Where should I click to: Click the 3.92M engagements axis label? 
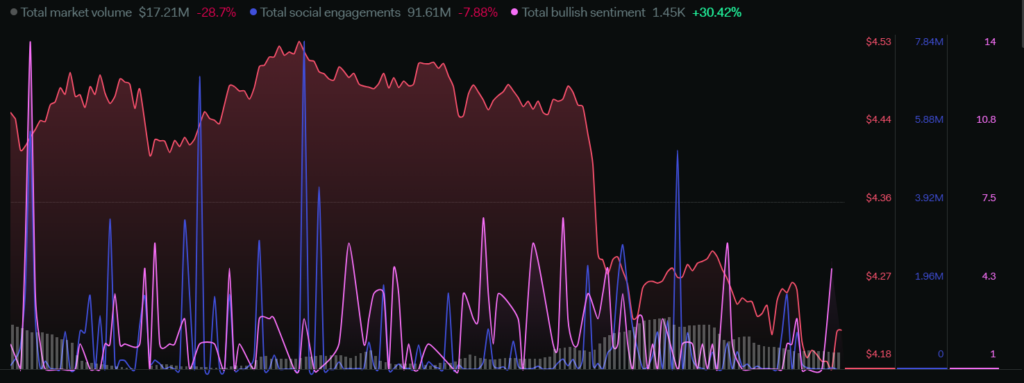click(x=929, y=198)
